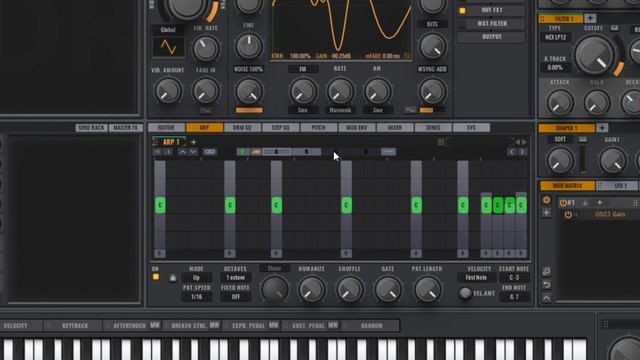Toggle the orange OUT FX1 routing indicator

462,11
